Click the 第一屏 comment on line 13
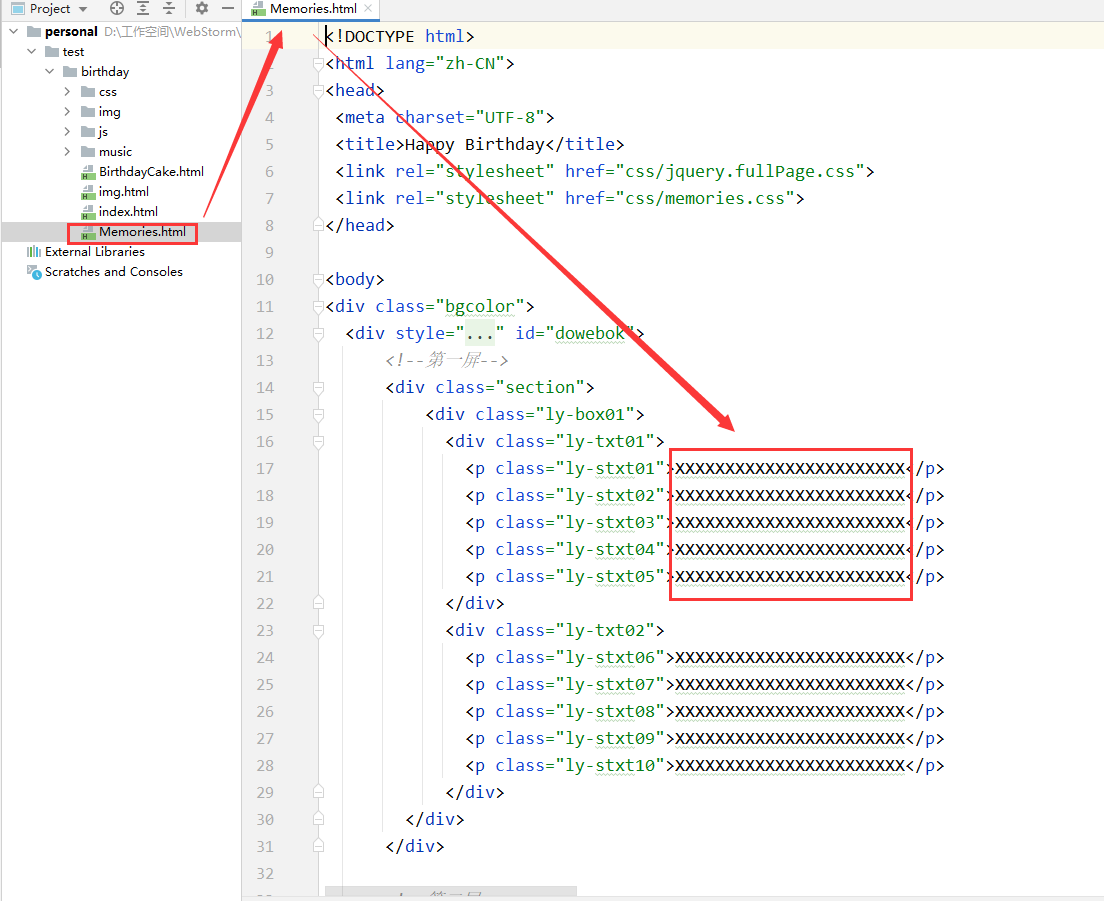1104x901 pixels. pos(446,360)
